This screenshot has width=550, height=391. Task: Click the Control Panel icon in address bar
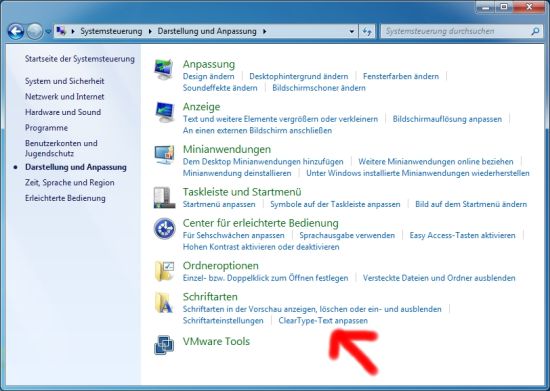[x=61, y=31]
